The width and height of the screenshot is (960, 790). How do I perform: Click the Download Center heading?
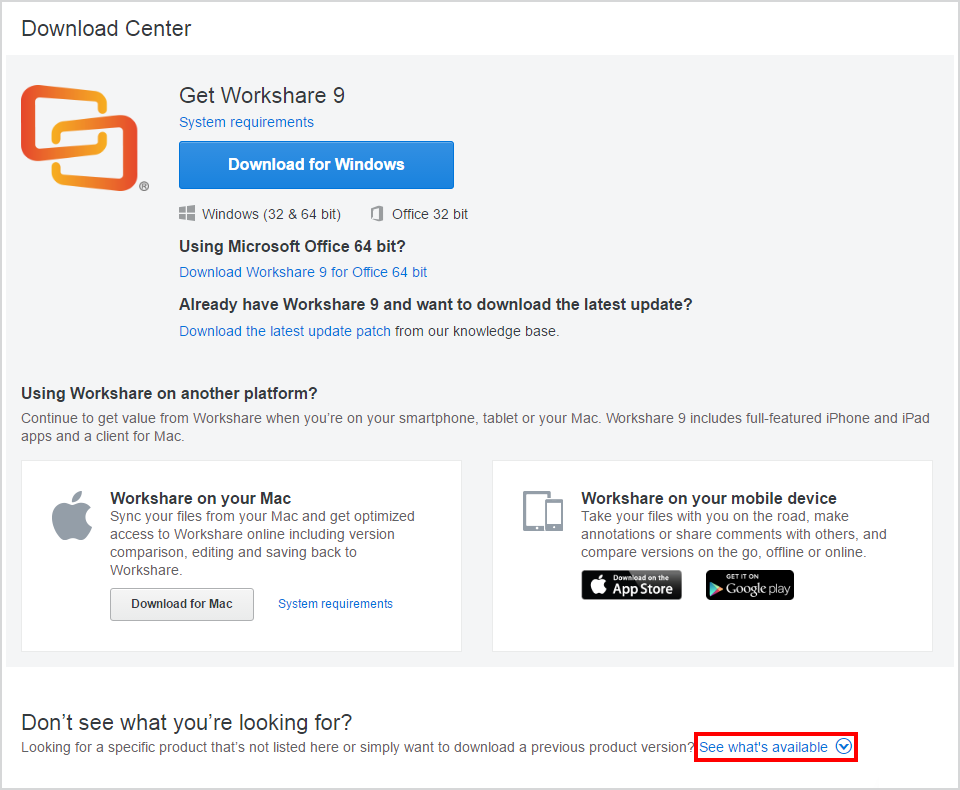(106, 29)
